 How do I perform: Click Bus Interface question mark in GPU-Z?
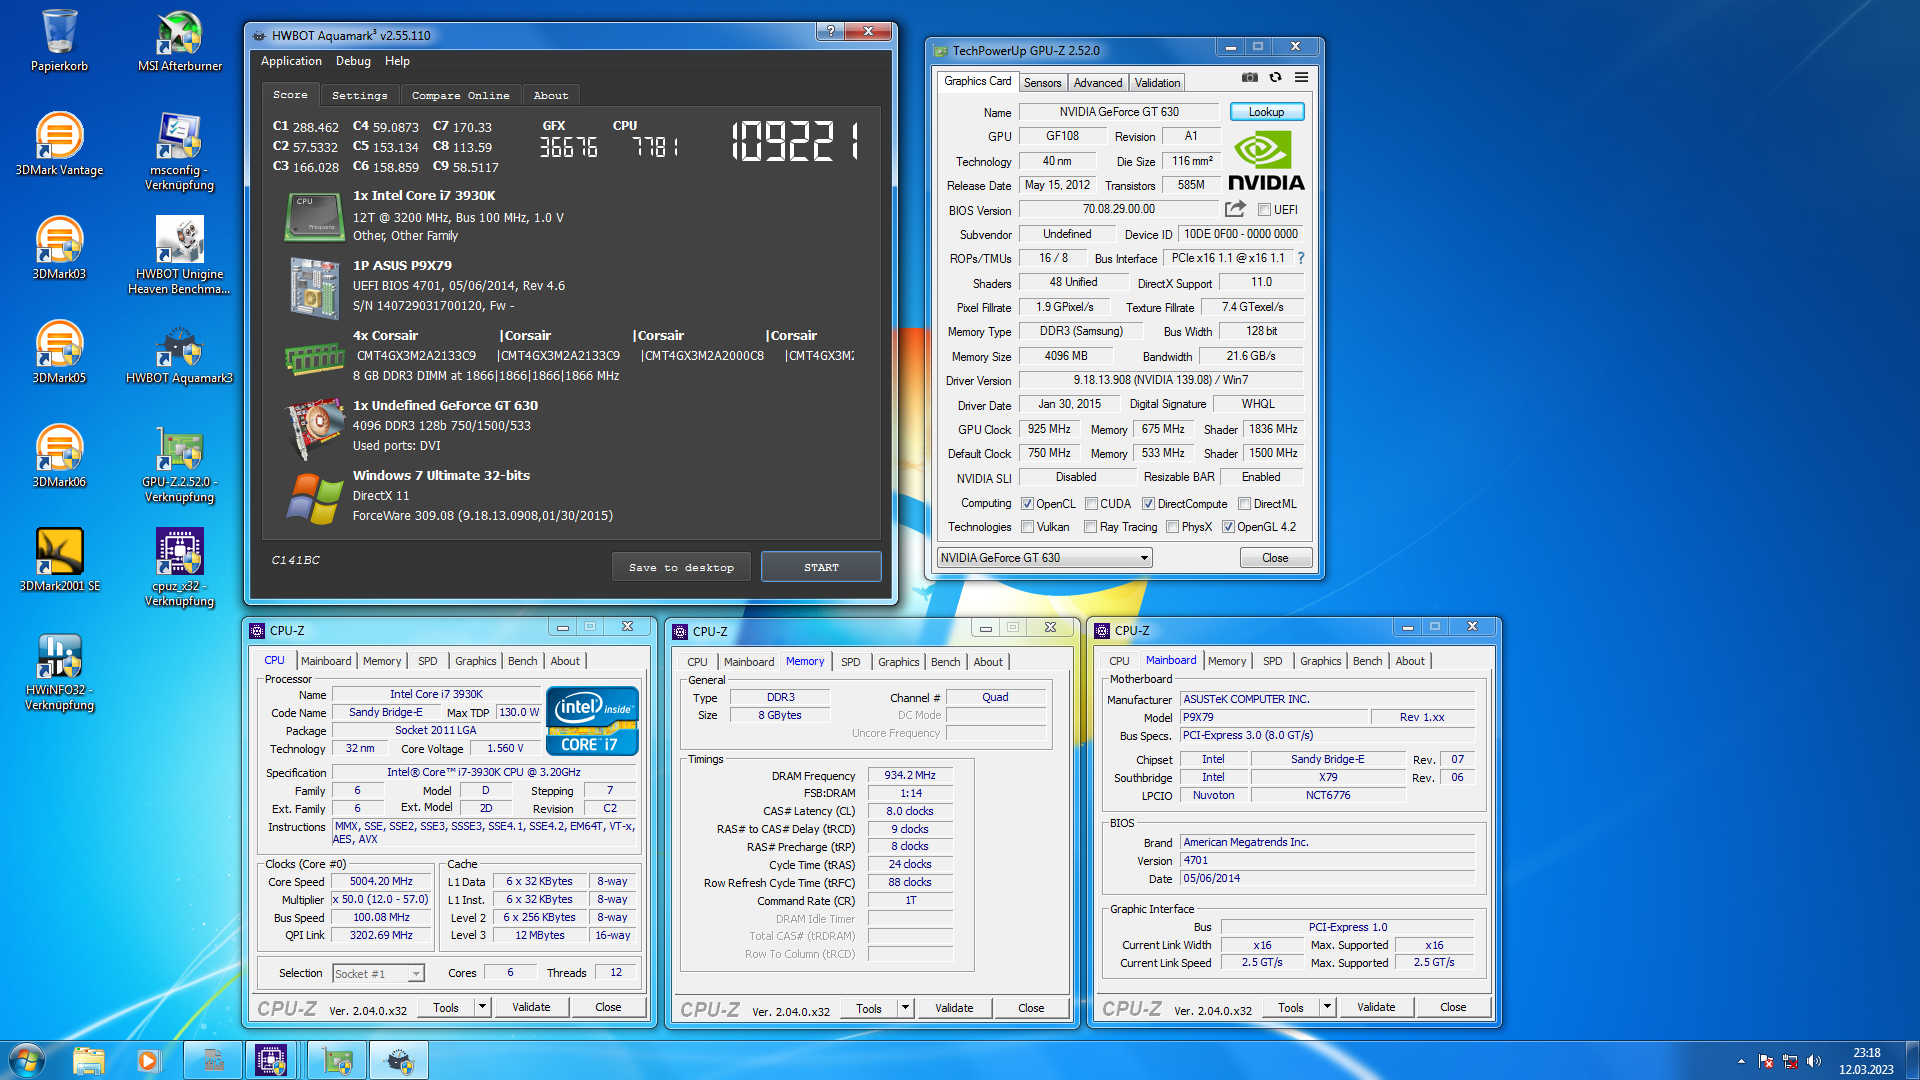[1301, 258]
